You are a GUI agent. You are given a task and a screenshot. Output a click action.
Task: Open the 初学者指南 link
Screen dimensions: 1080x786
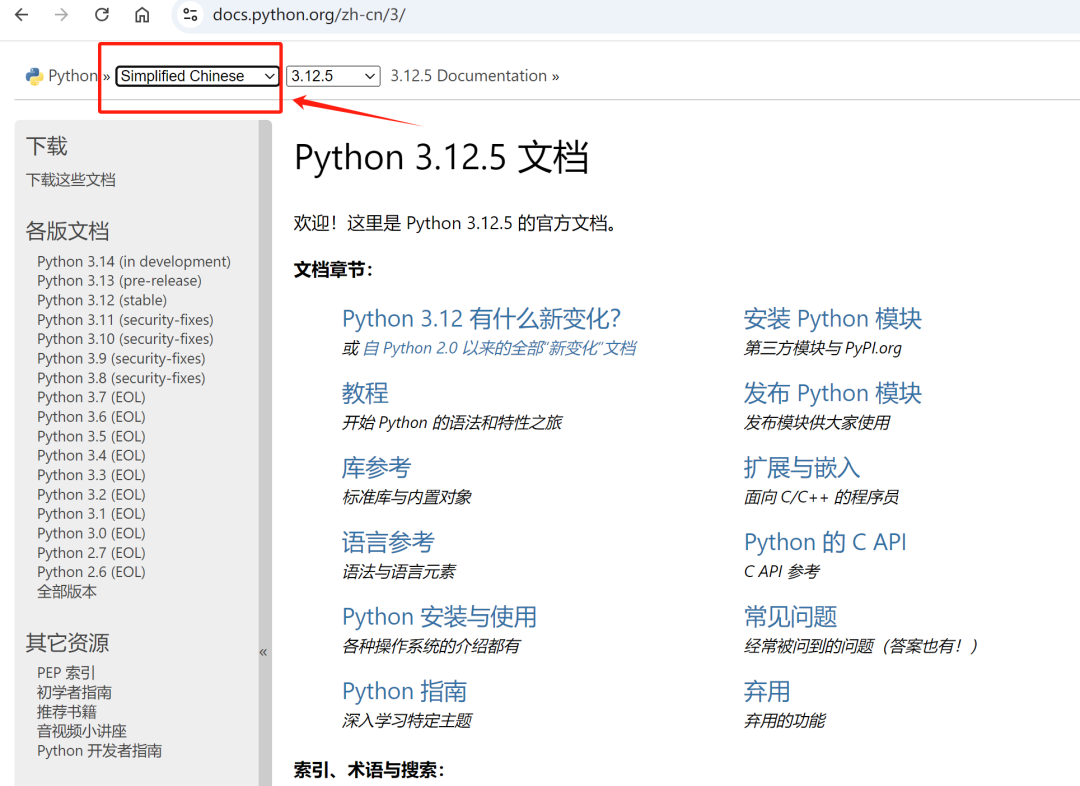pos(74,692)
